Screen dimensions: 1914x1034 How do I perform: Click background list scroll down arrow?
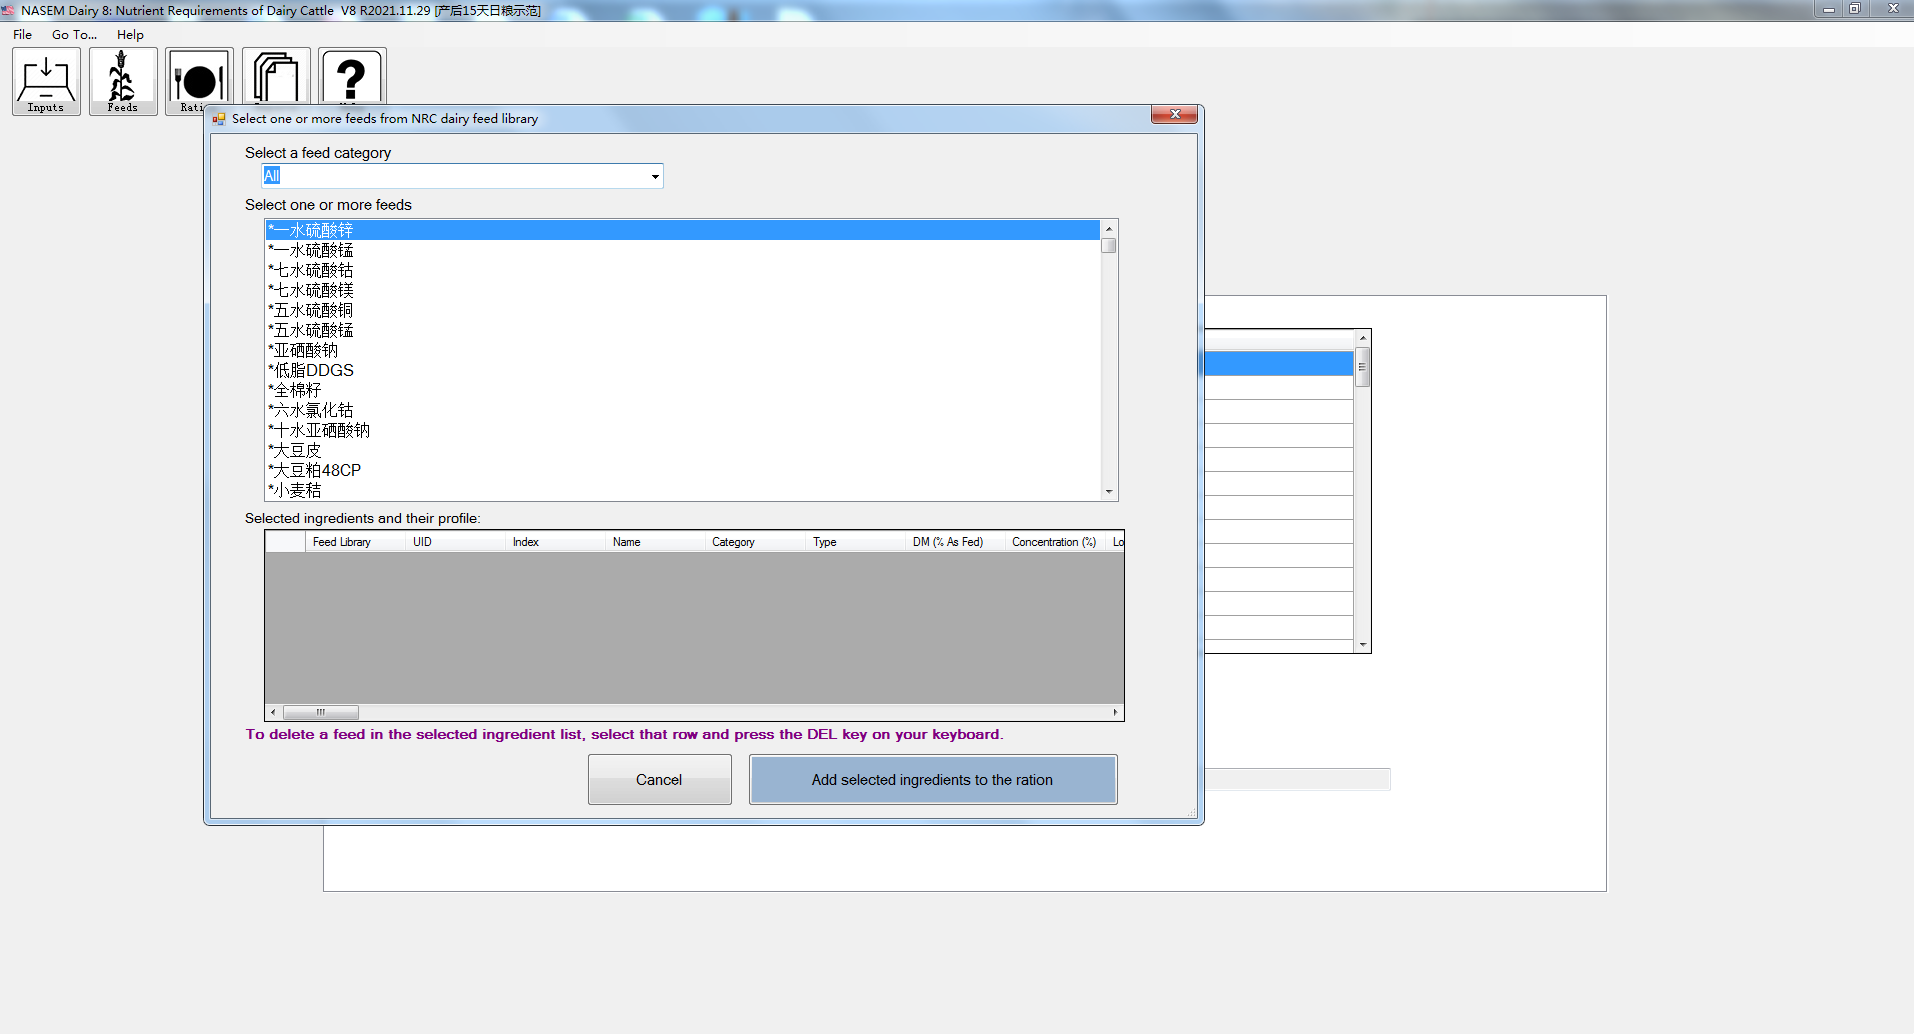click(x=1362, y=645)
